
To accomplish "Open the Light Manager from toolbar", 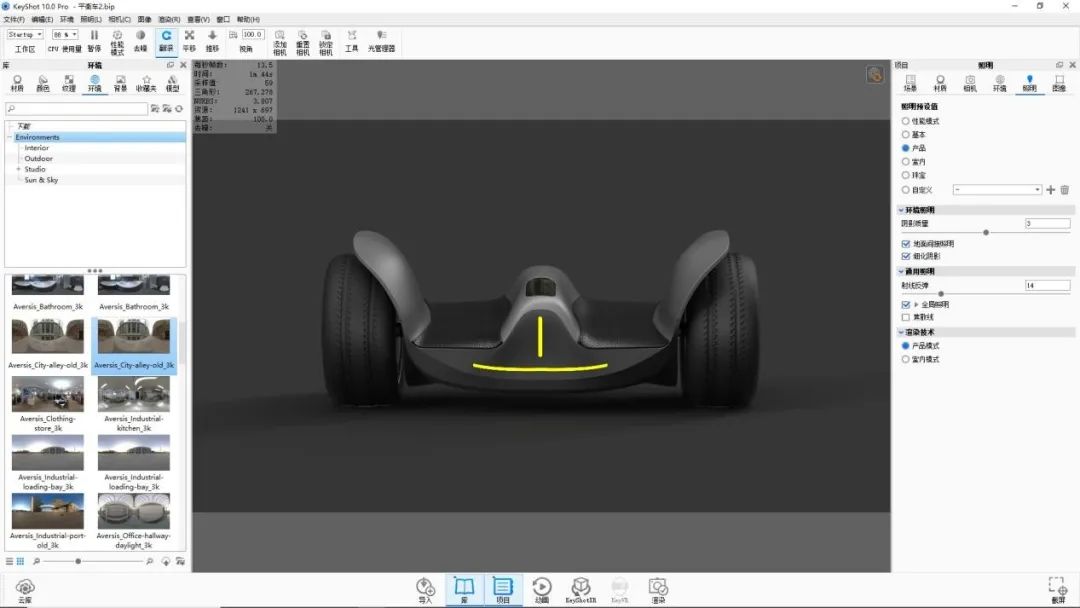I will pyautogui.click(x=381, y=40).
